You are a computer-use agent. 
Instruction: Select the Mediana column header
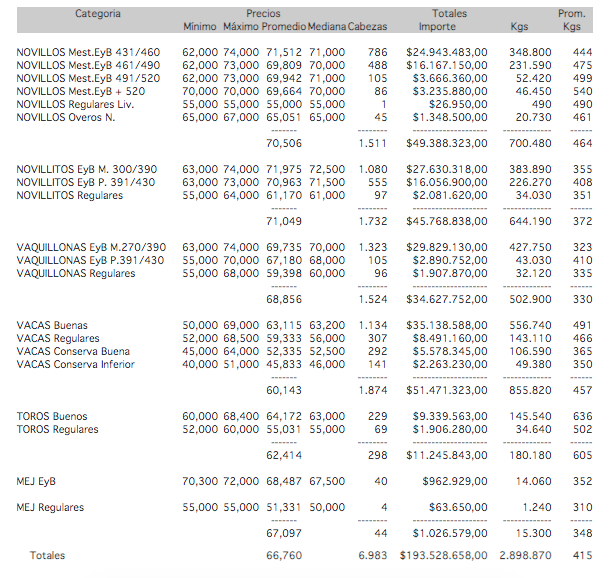point(326,27)
